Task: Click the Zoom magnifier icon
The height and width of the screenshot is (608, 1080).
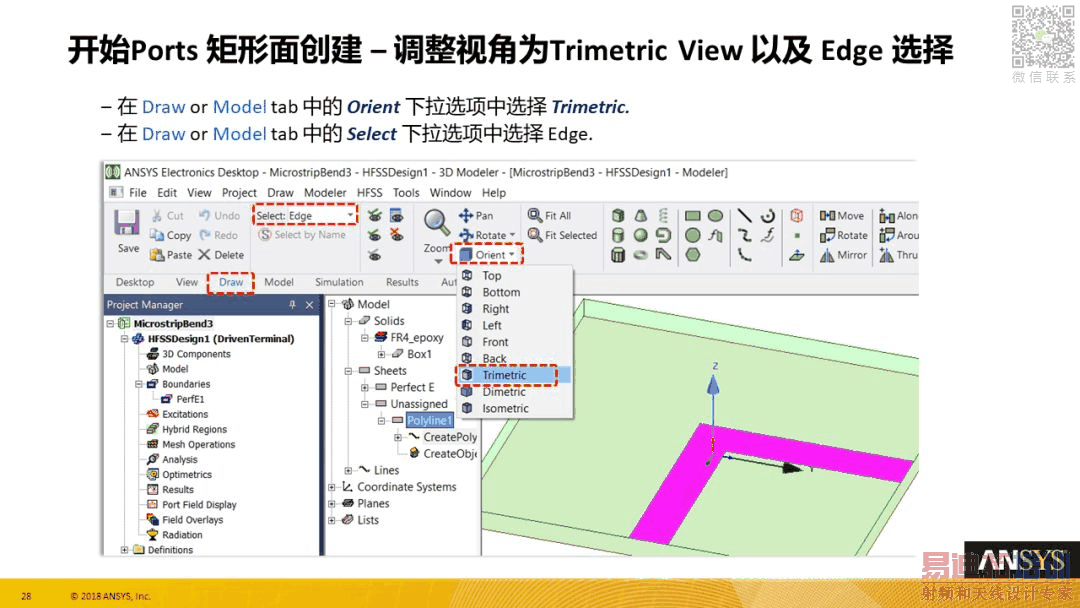Action: 436,222
